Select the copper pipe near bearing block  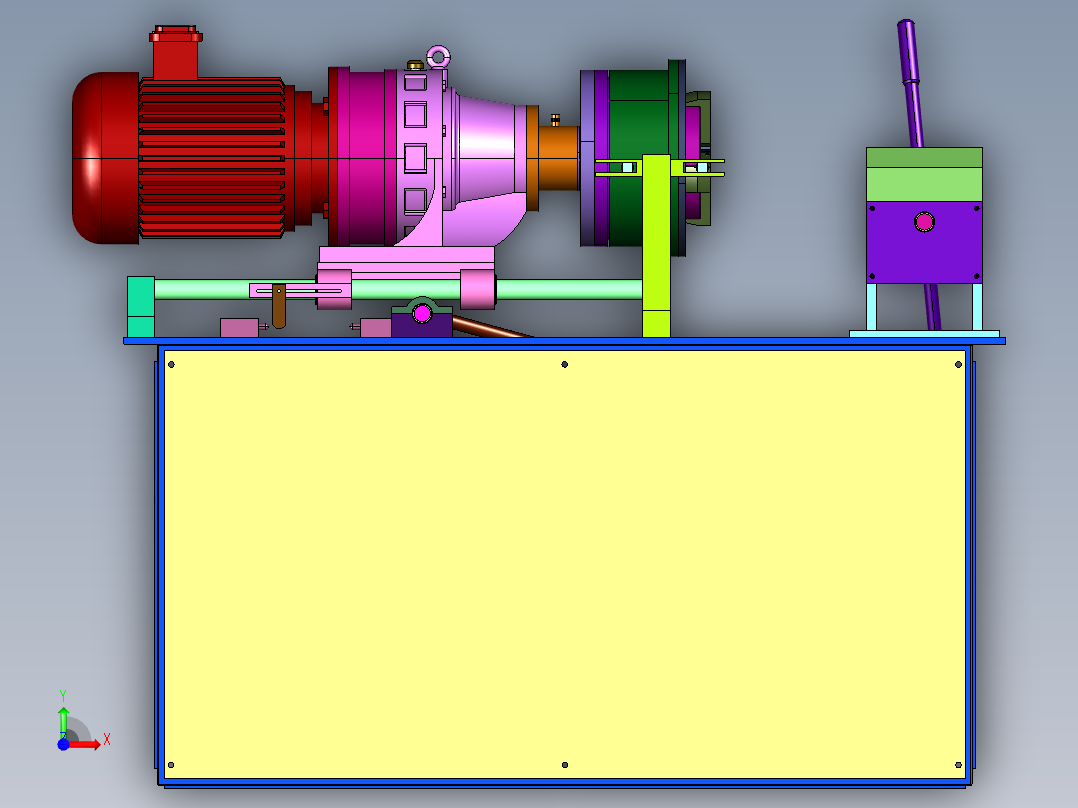point(488,327)
